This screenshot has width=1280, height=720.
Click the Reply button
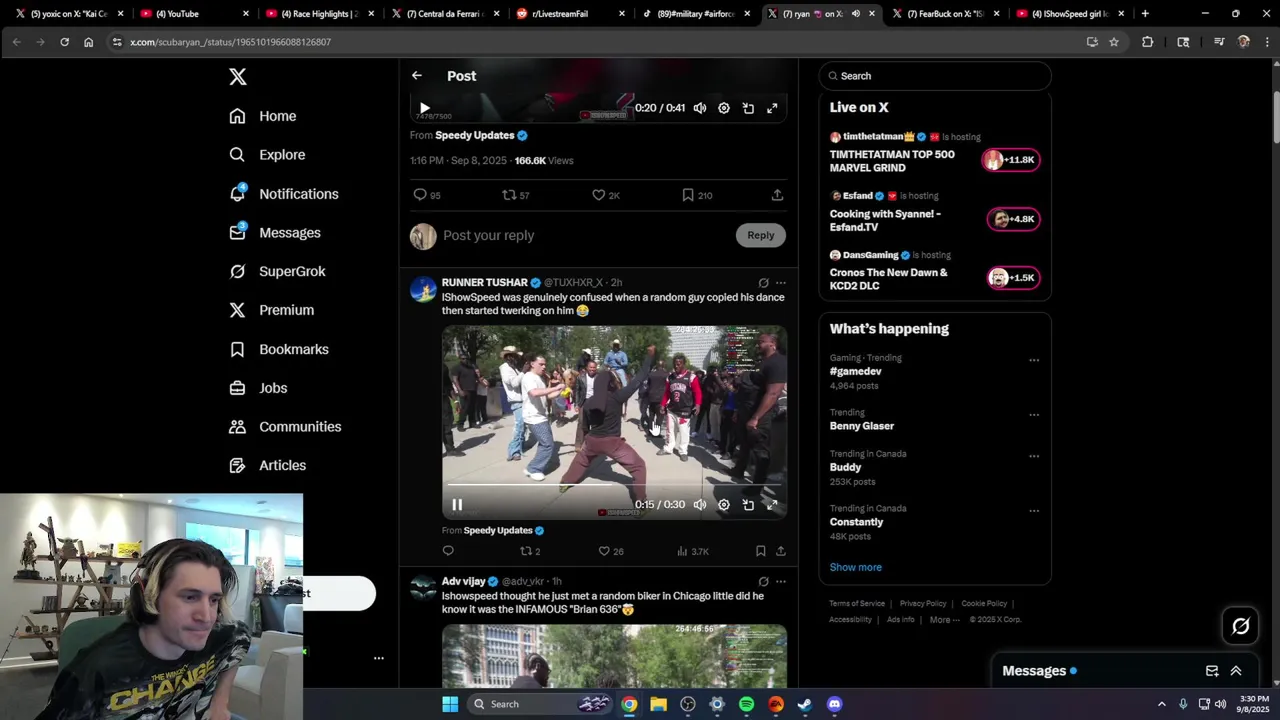click(x=761, y=235)
